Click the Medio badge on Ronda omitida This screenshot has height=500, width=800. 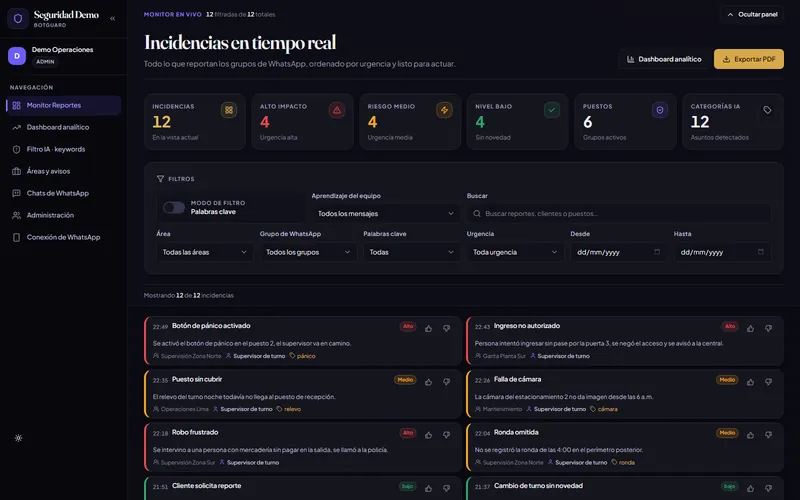[727, 433]
